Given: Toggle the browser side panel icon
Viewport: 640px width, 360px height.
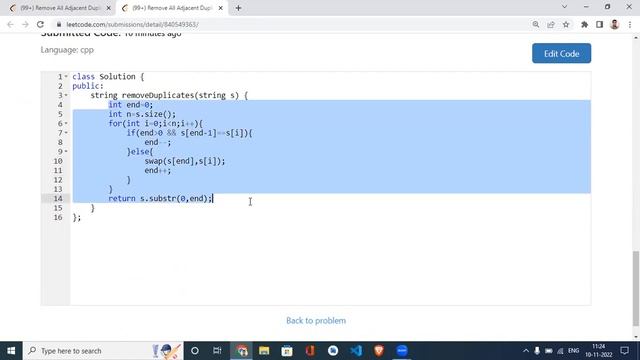Looking at the screenshot, I should point(599,24).
